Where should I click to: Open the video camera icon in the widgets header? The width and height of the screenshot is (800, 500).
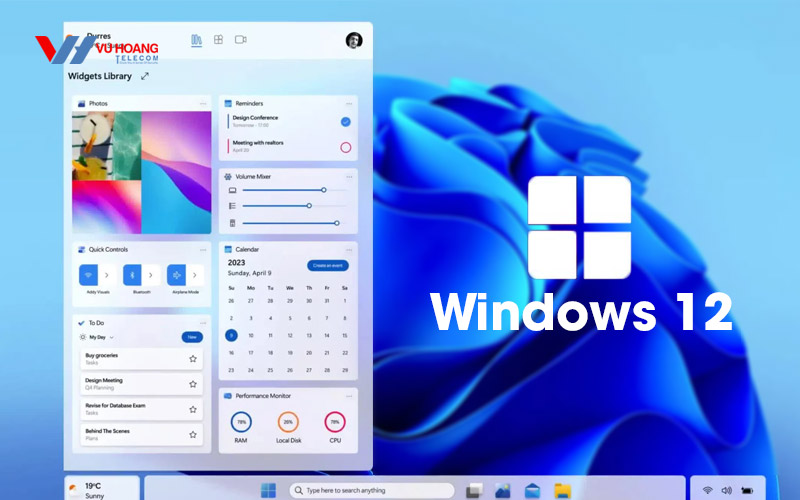coord(241,40)
